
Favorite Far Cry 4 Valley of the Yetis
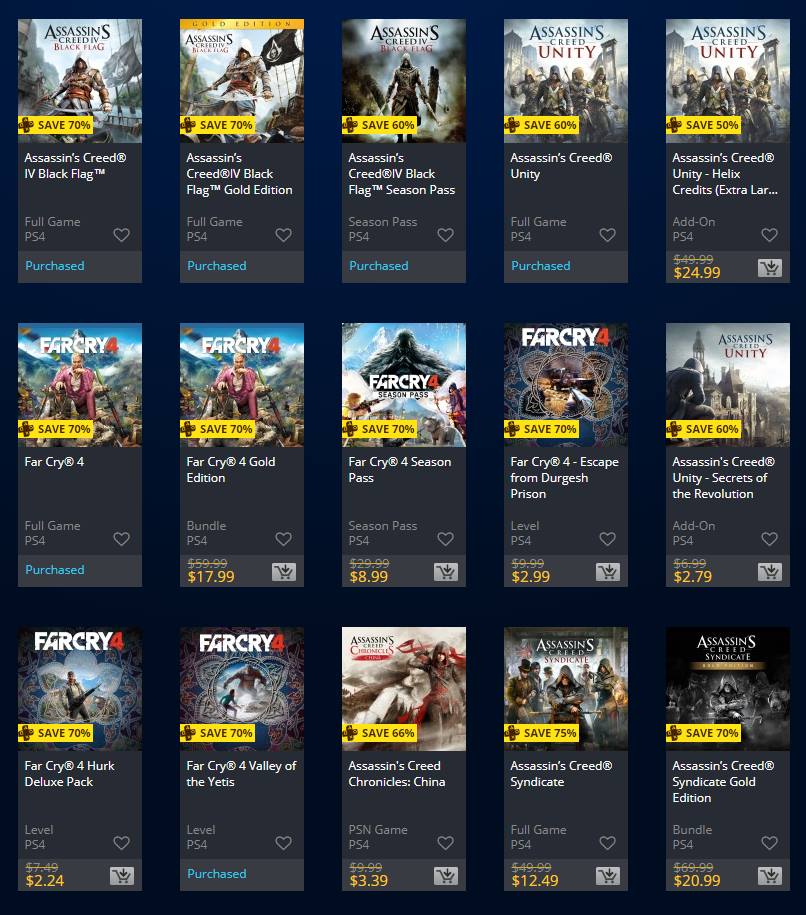[x=284, y=843]
